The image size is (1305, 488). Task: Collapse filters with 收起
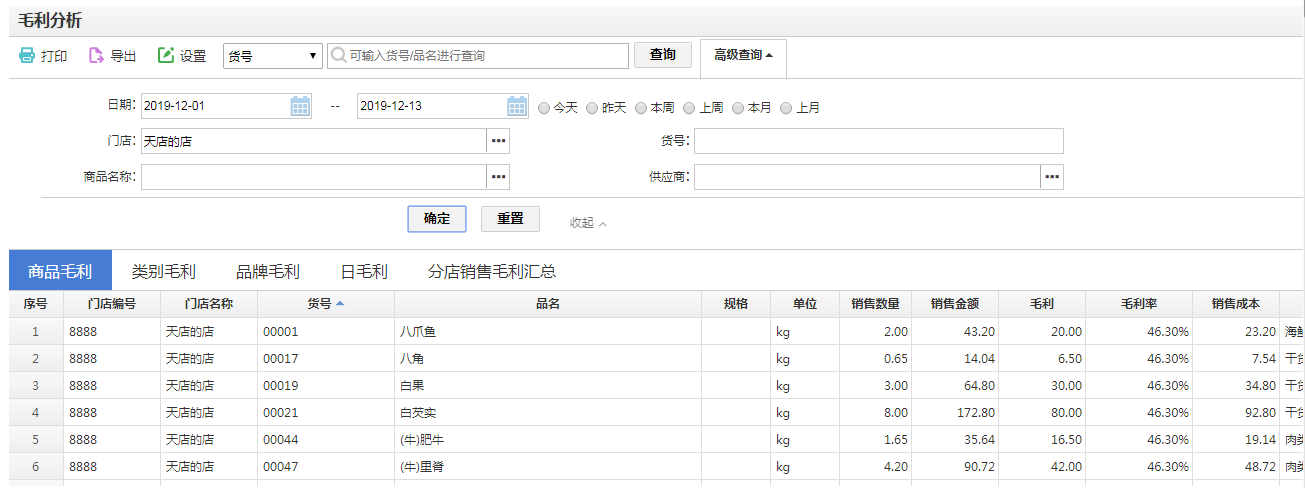588,222
